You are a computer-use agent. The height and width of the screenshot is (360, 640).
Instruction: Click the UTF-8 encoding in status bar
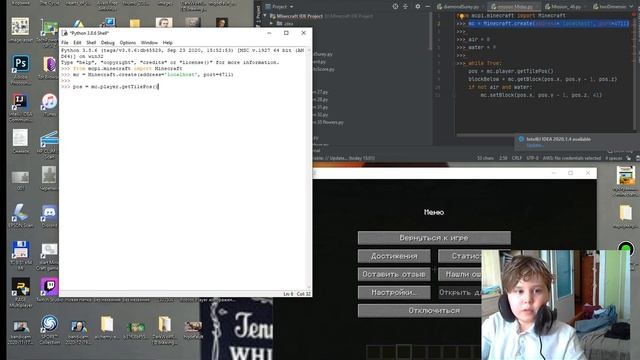pos(532,158)
